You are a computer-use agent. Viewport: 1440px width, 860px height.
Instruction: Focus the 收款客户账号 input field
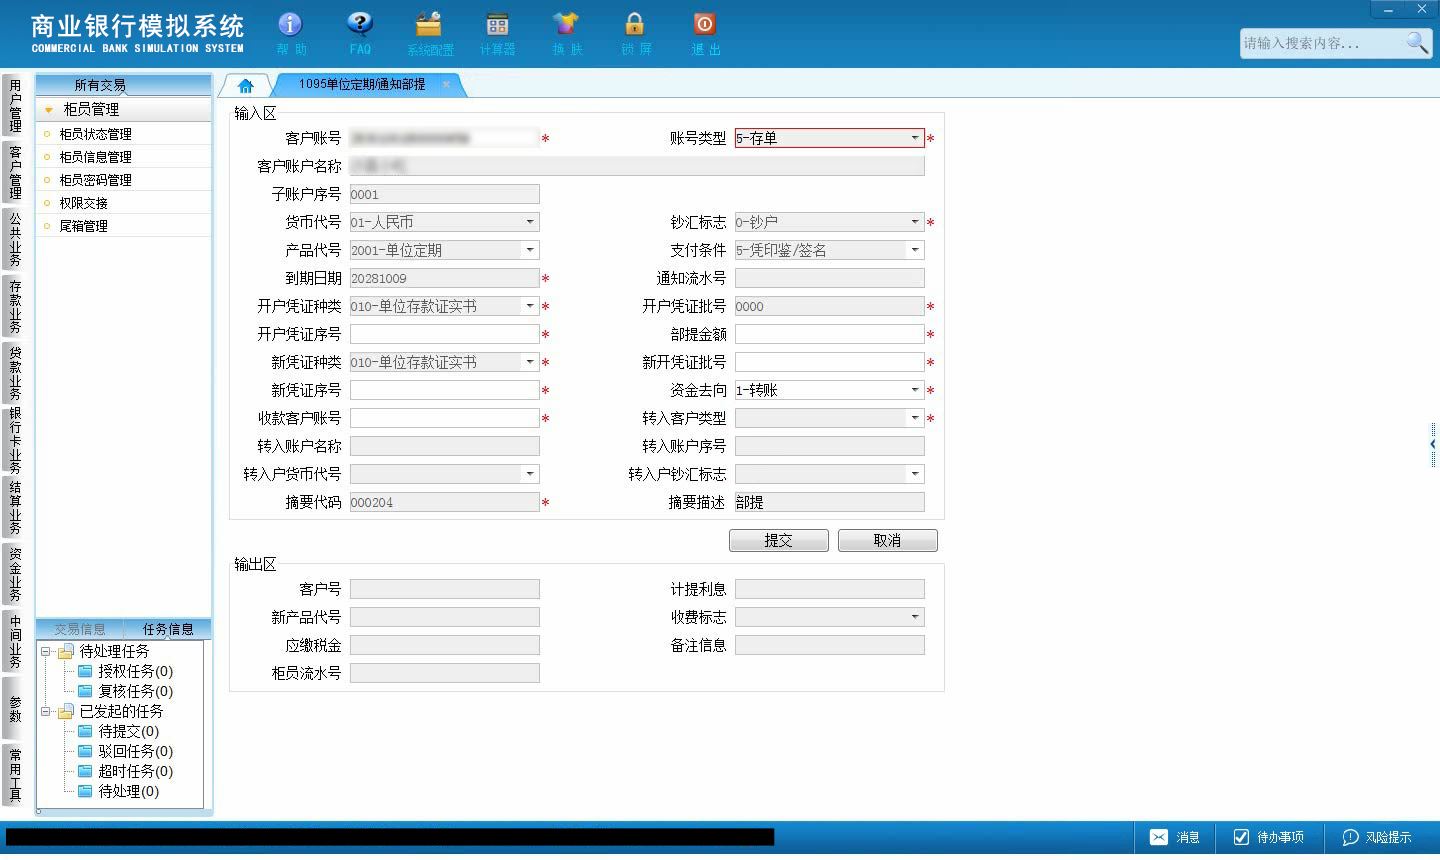pyautogui.click(x=445, y=418)
